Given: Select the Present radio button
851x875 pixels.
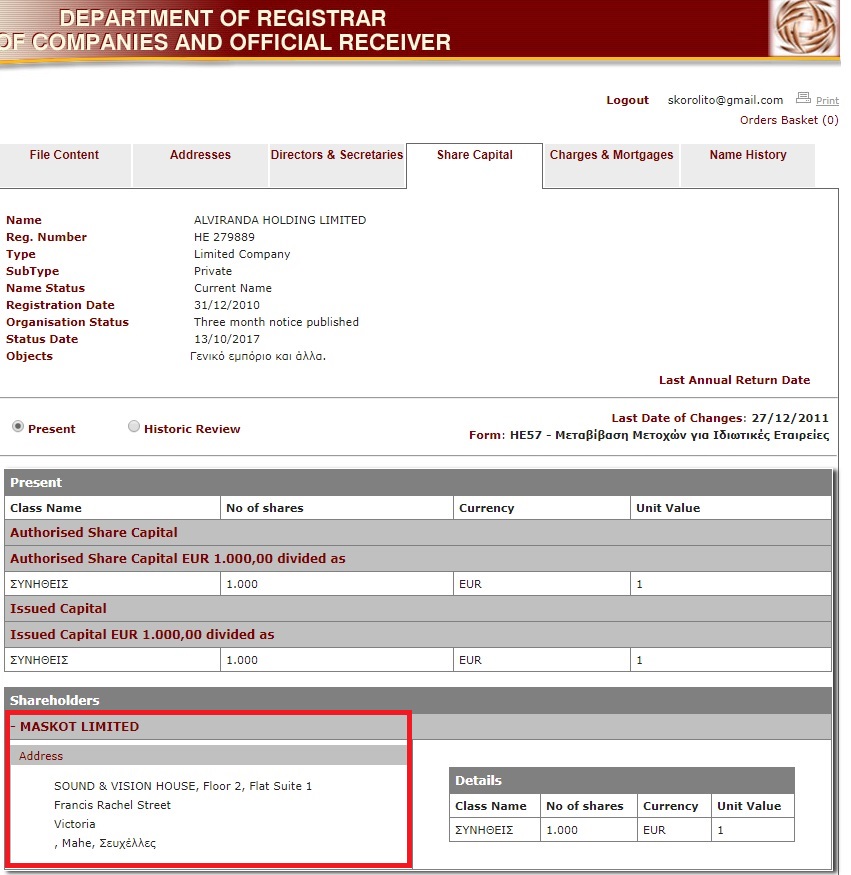Looking at the screenshot, I should pos(18,427).
